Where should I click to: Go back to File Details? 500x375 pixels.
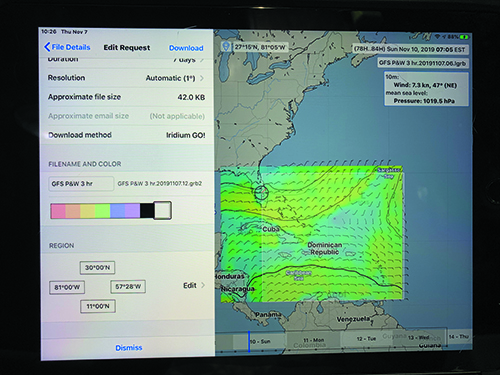pos(67,47)
